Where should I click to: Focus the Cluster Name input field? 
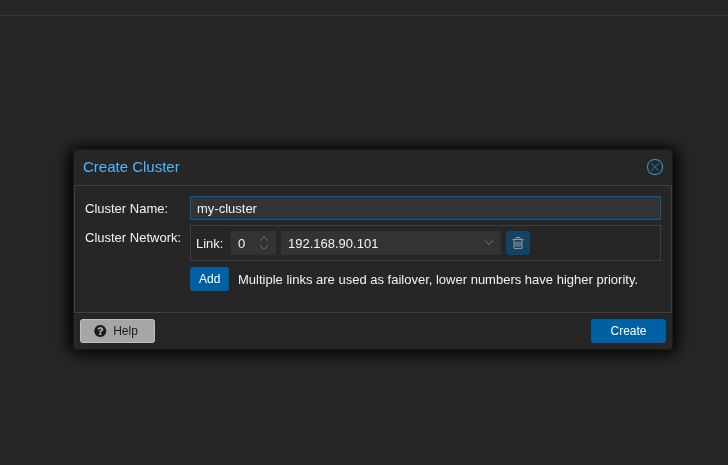[425, 208]
